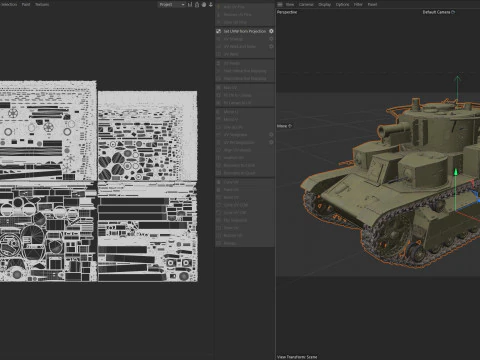Click the UV Rectangularize command
This screenshot has width=480, height=360.
click(239, 142)
